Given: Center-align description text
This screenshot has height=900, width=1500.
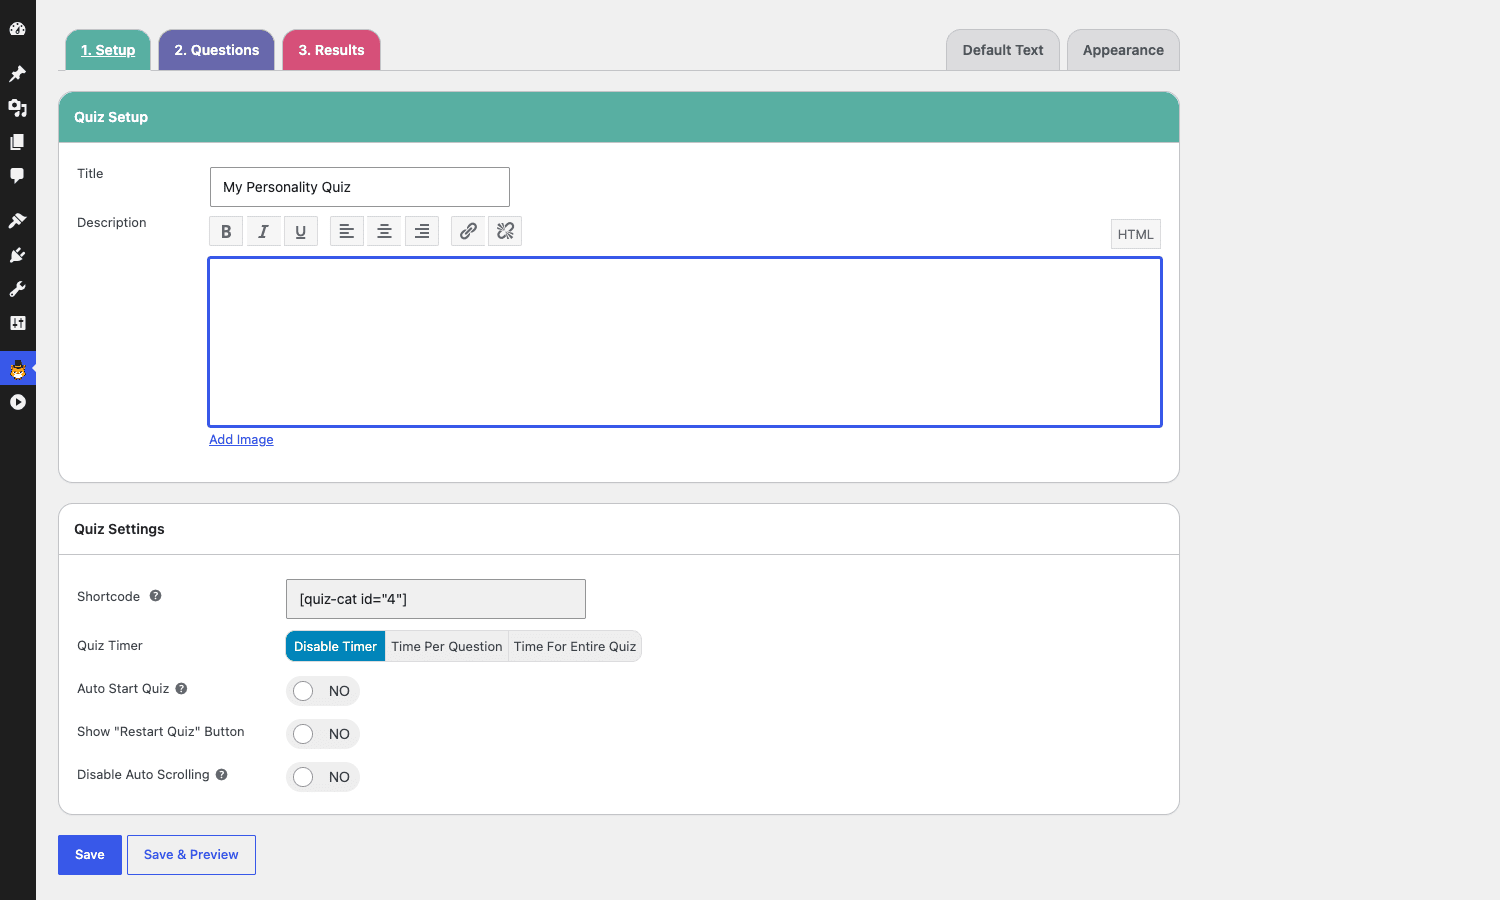Looking at the screenshot, I should pyautogui.click(x=384, y=231).
